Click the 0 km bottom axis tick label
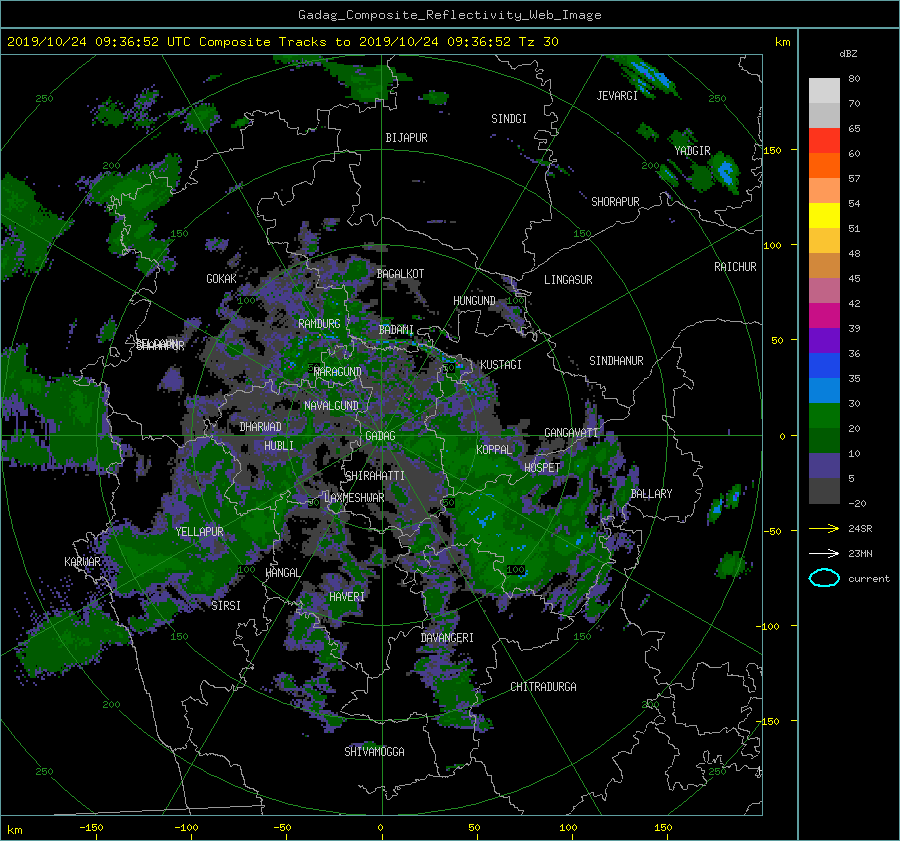 point(380,827)
